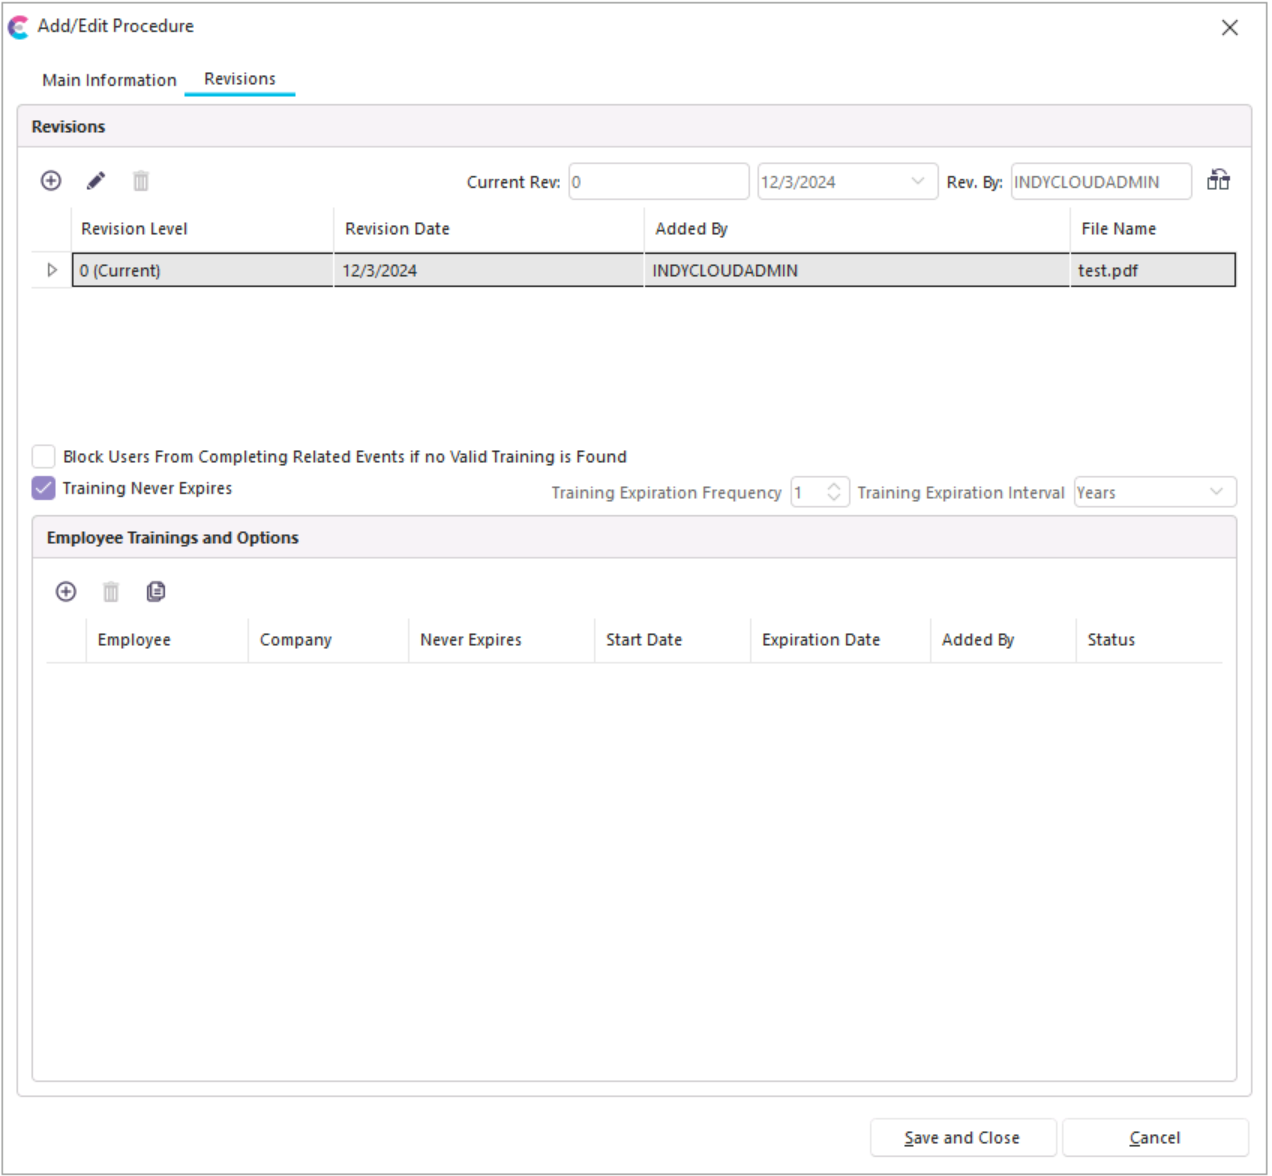Image resolution: width=1272 pixels, height=1176 pixels.
Task: Click Save and Close button
Action: 962,1138
